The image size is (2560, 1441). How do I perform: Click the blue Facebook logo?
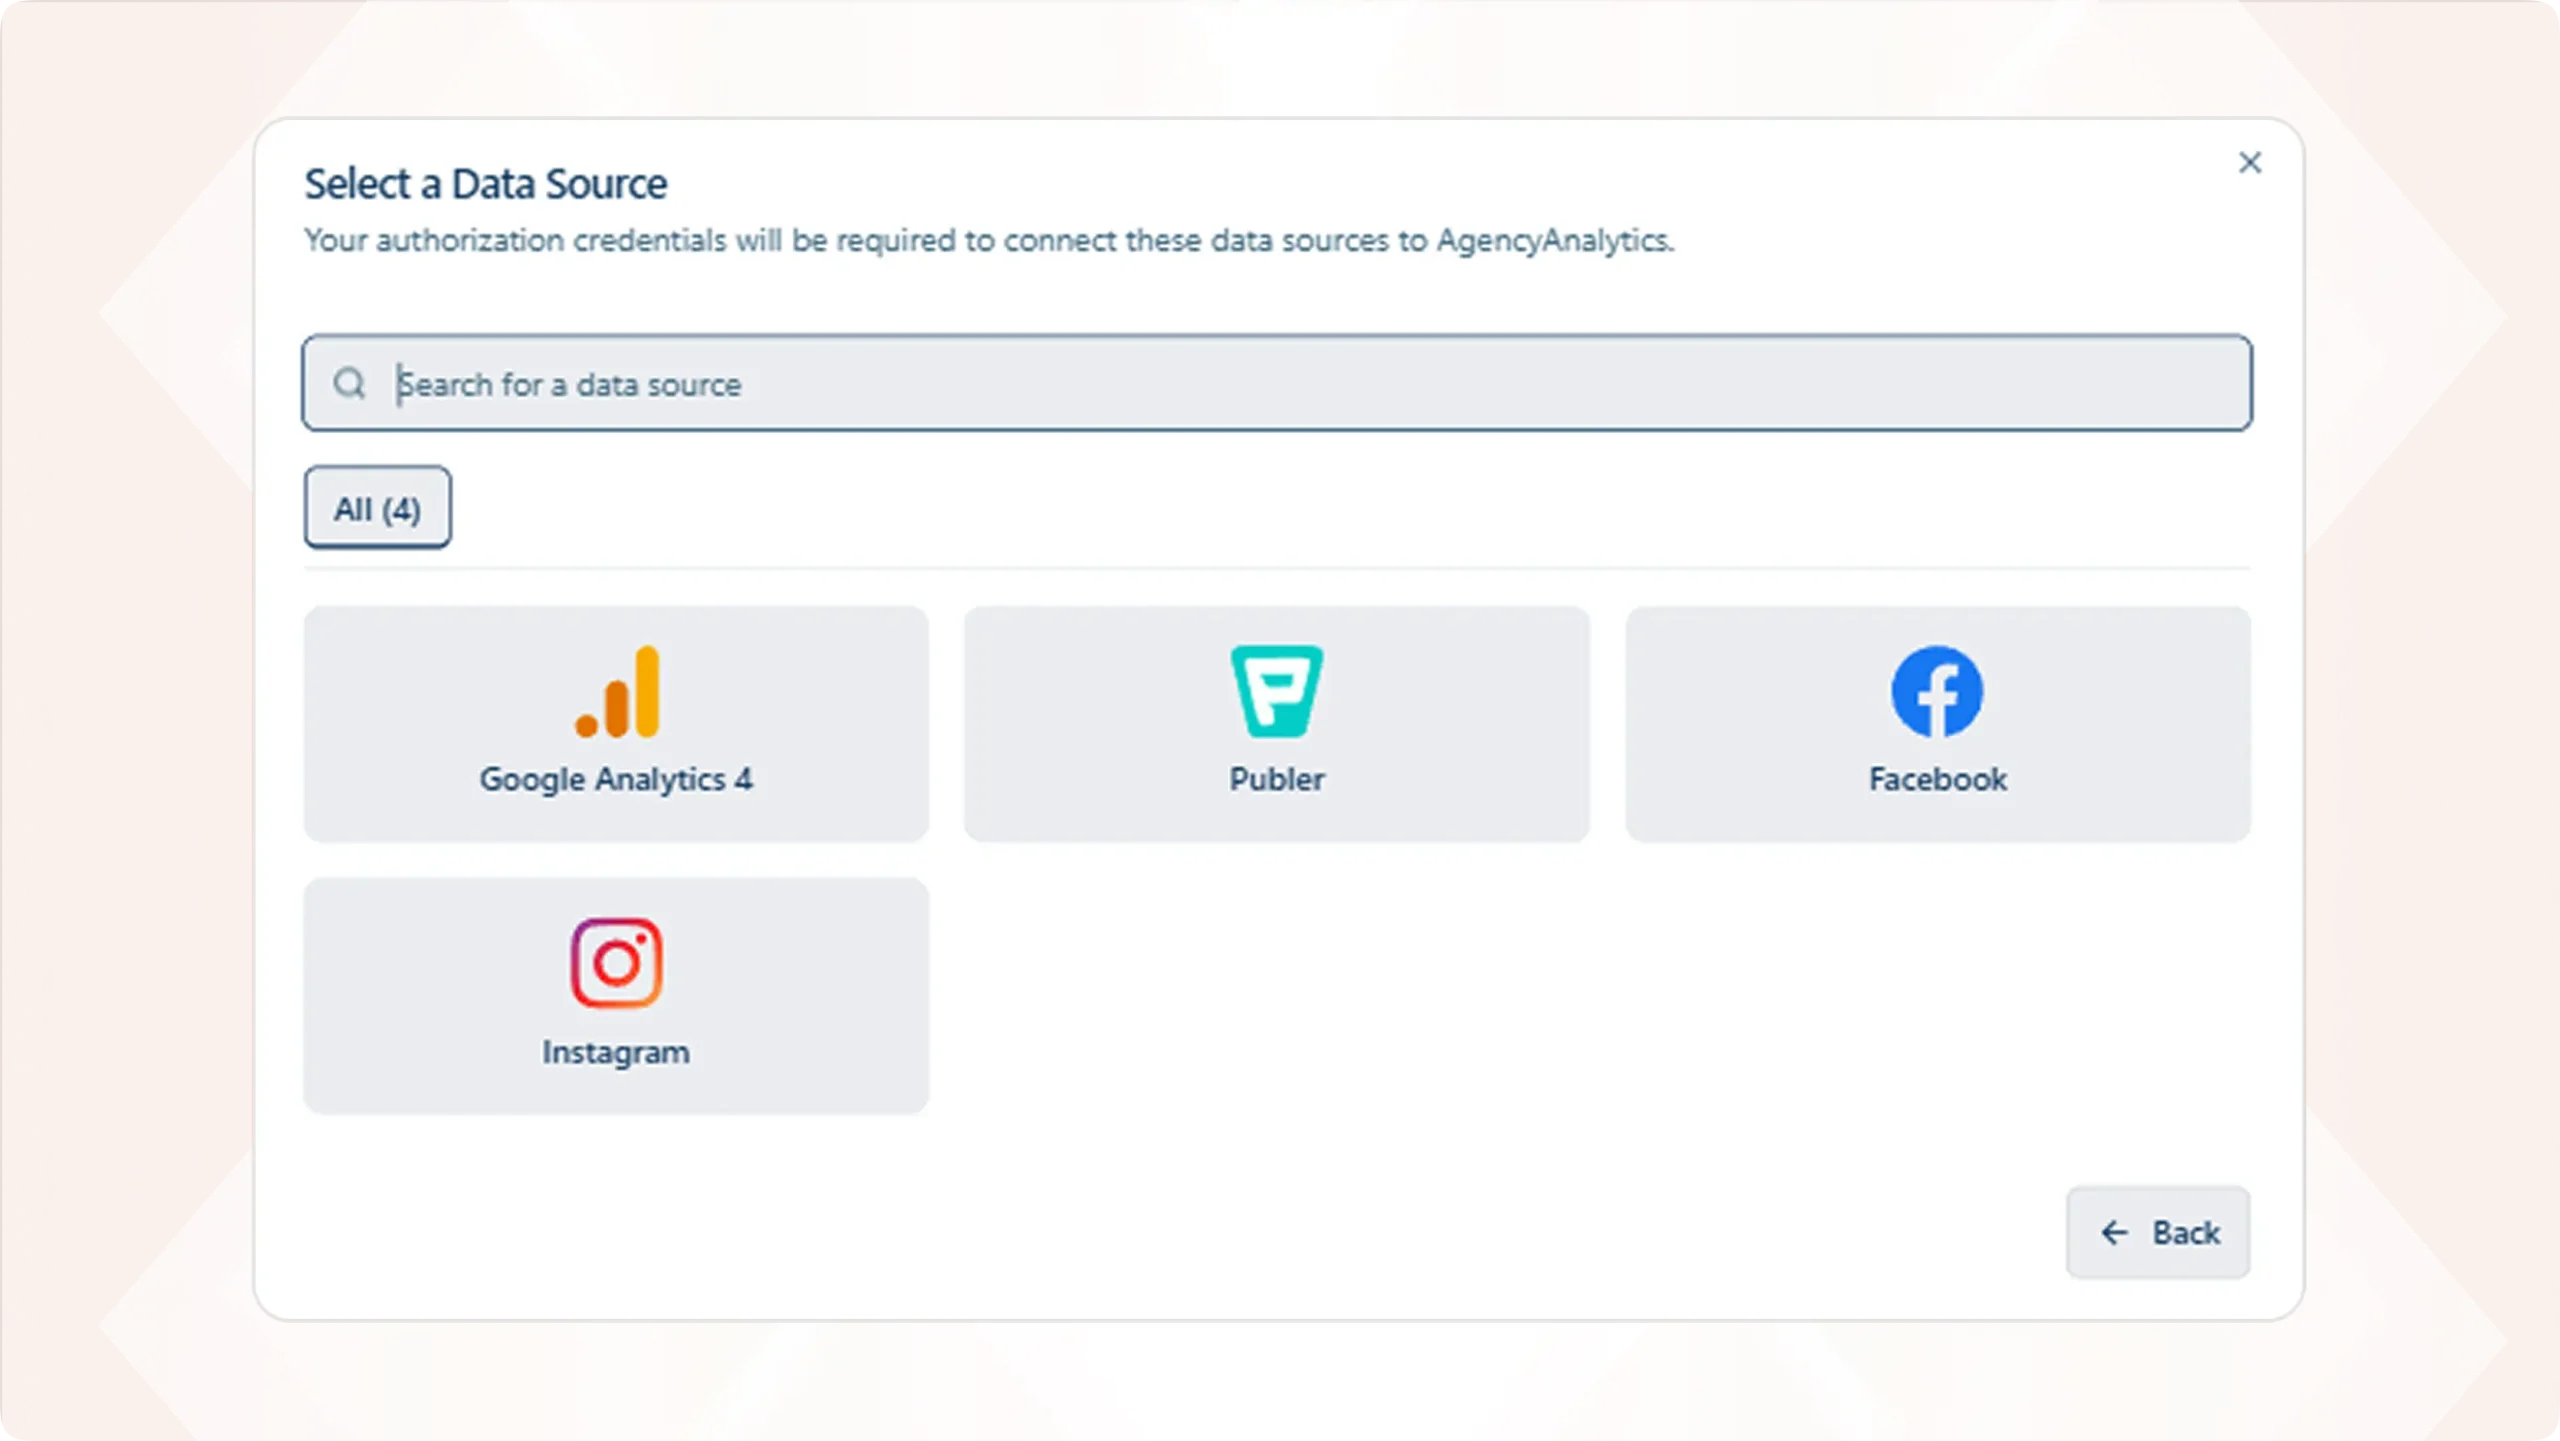[1937, 692]
